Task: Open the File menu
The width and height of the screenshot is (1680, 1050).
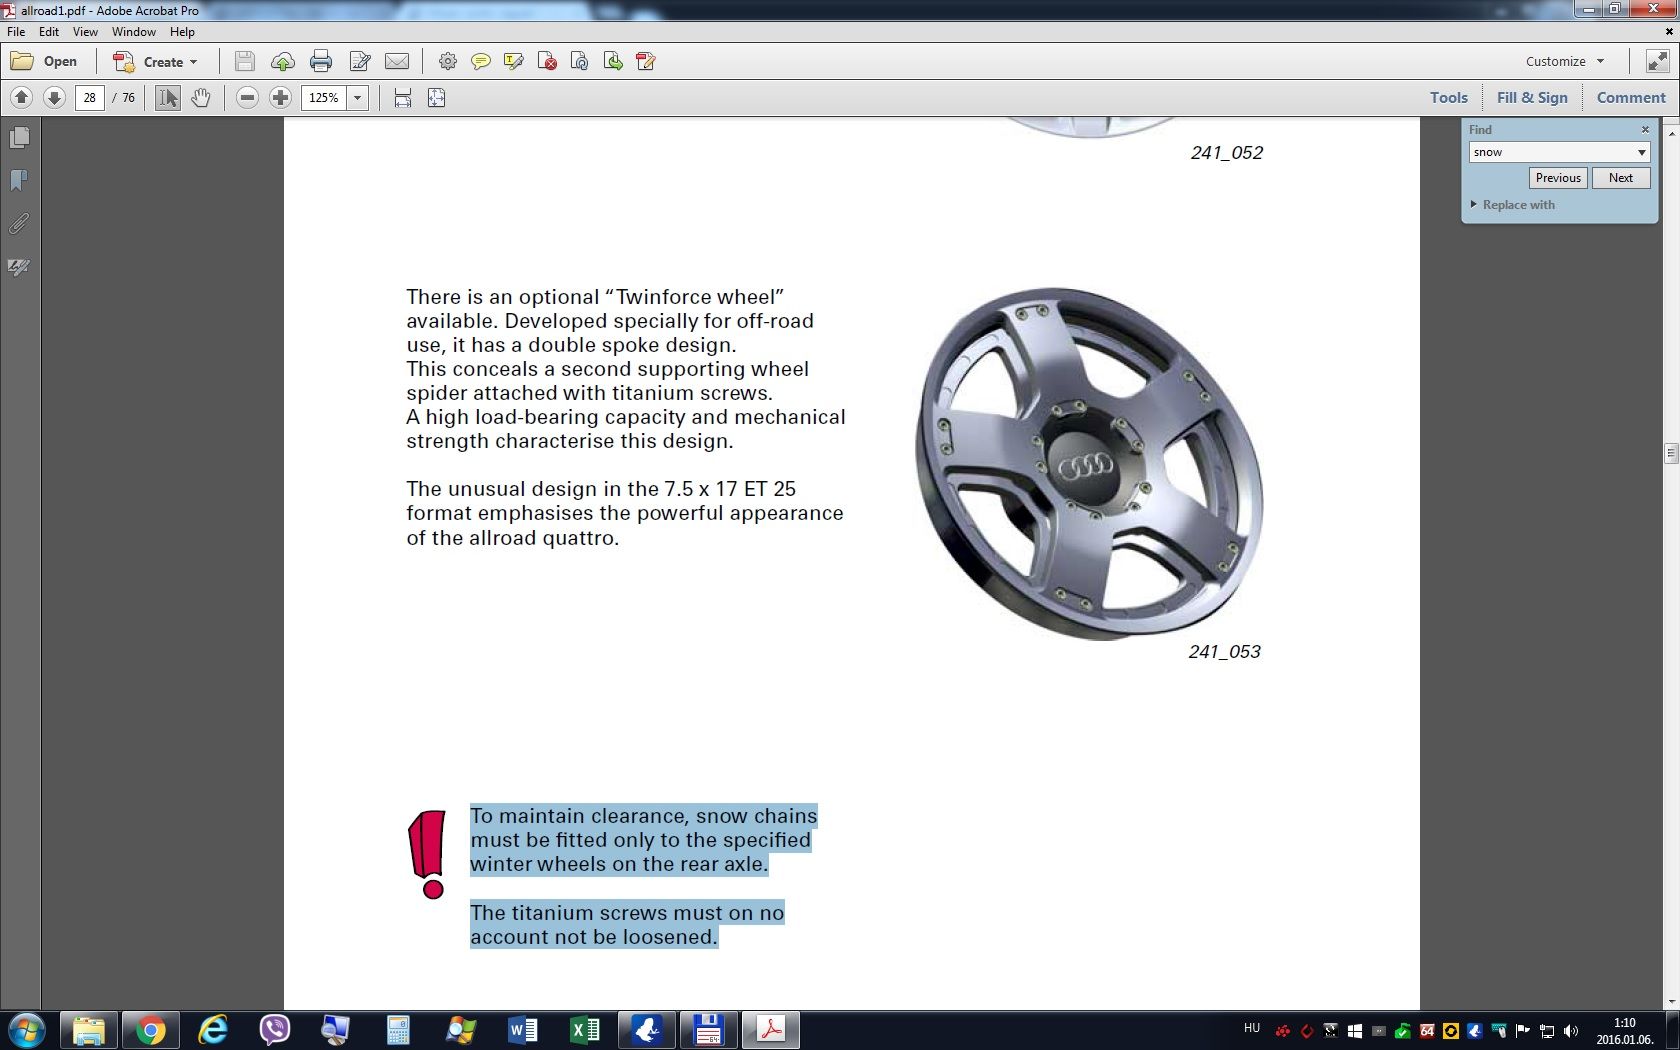Action: [16, 32]
